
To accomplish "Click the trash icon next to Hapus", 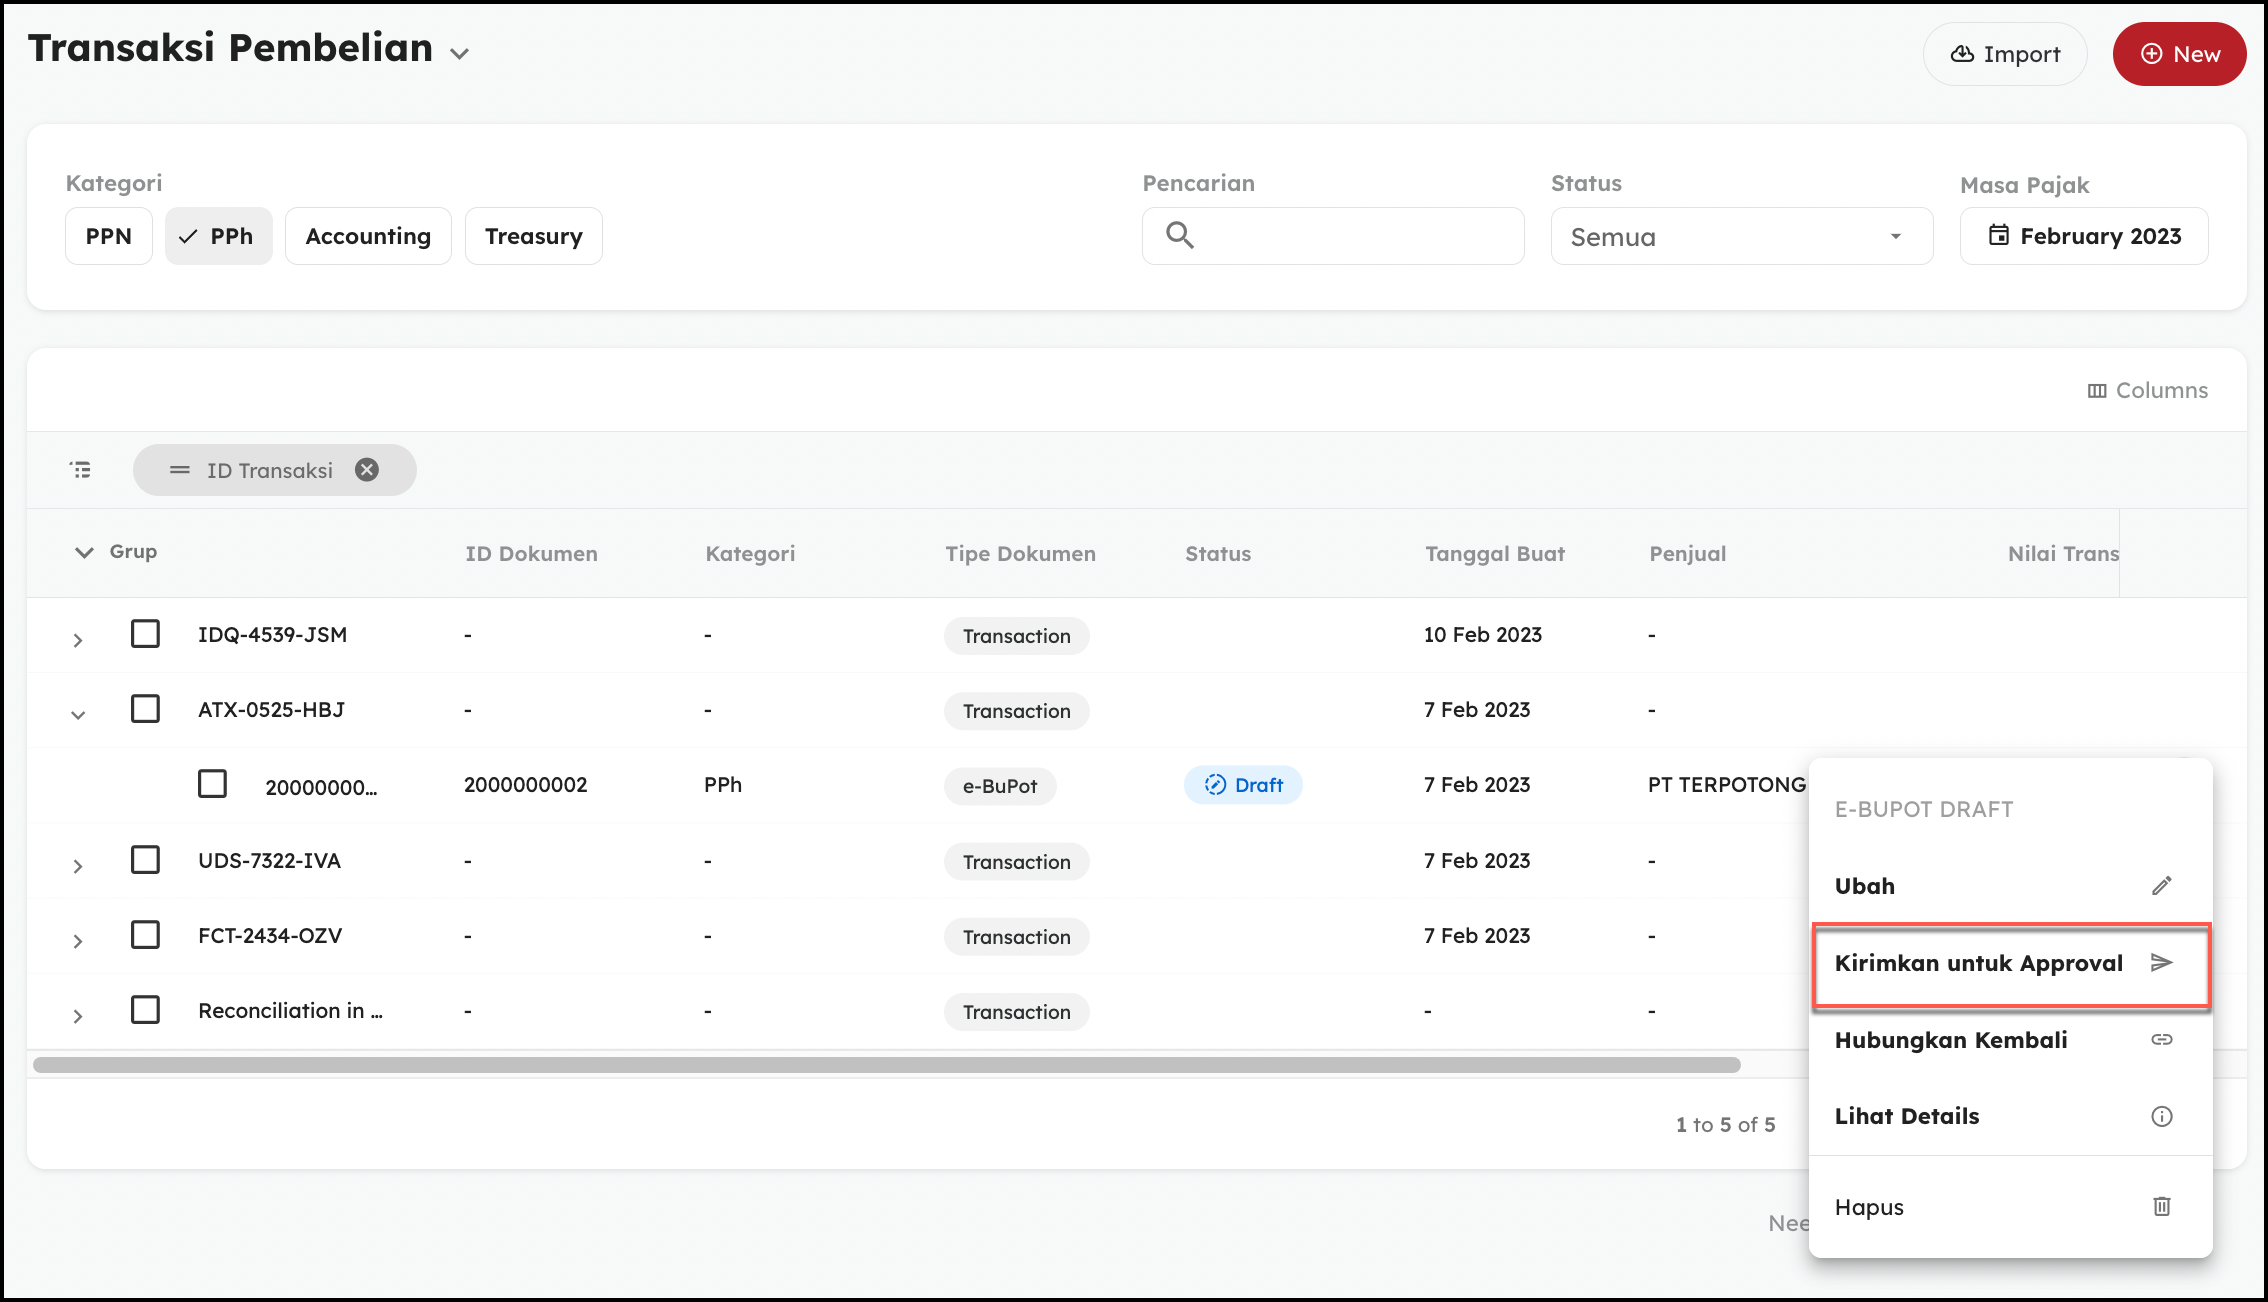I will tap(2161, 1207).
